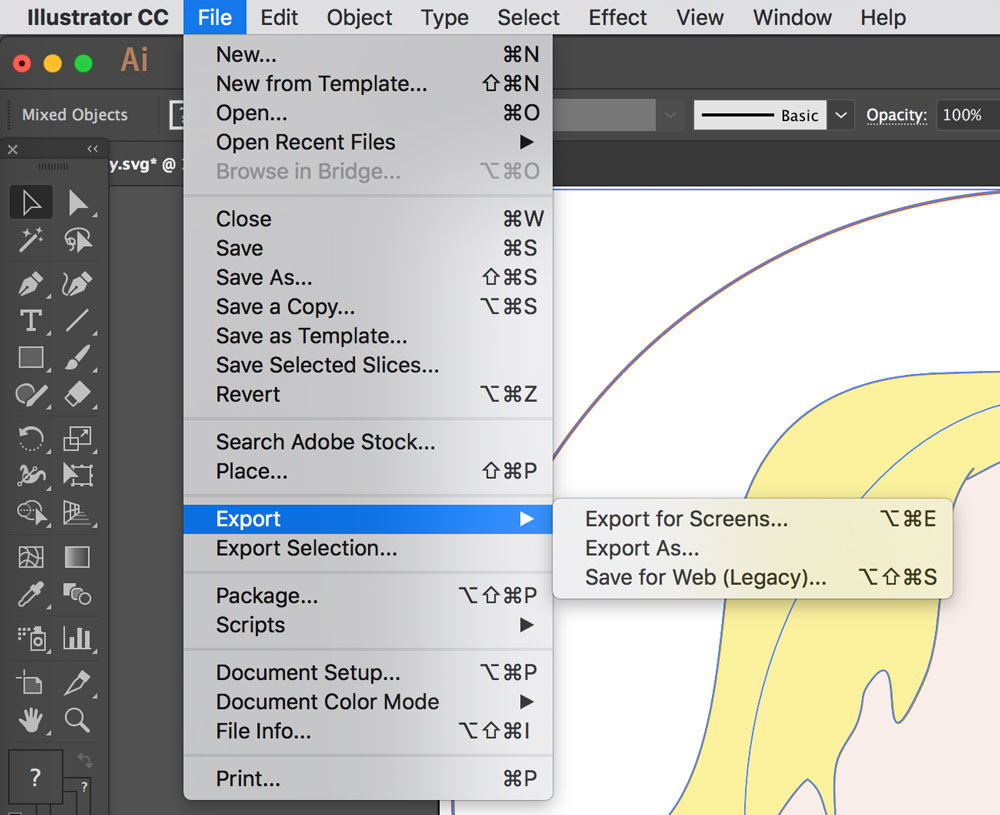Pick the Type tool
The height and width of the screenshot is (815, 1000).
click(30, 320)
